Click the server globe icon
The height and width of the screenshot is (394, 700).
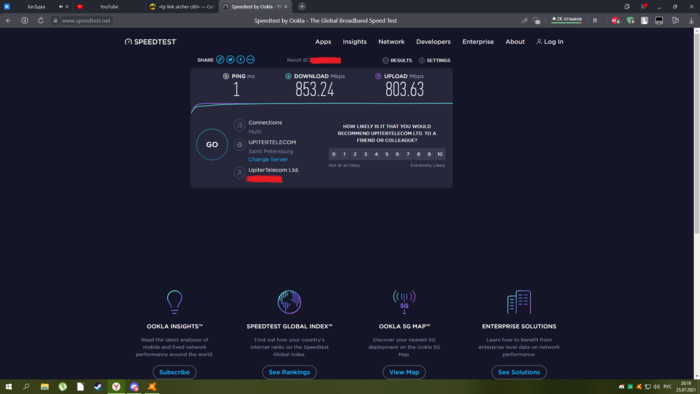coord(240,145)
